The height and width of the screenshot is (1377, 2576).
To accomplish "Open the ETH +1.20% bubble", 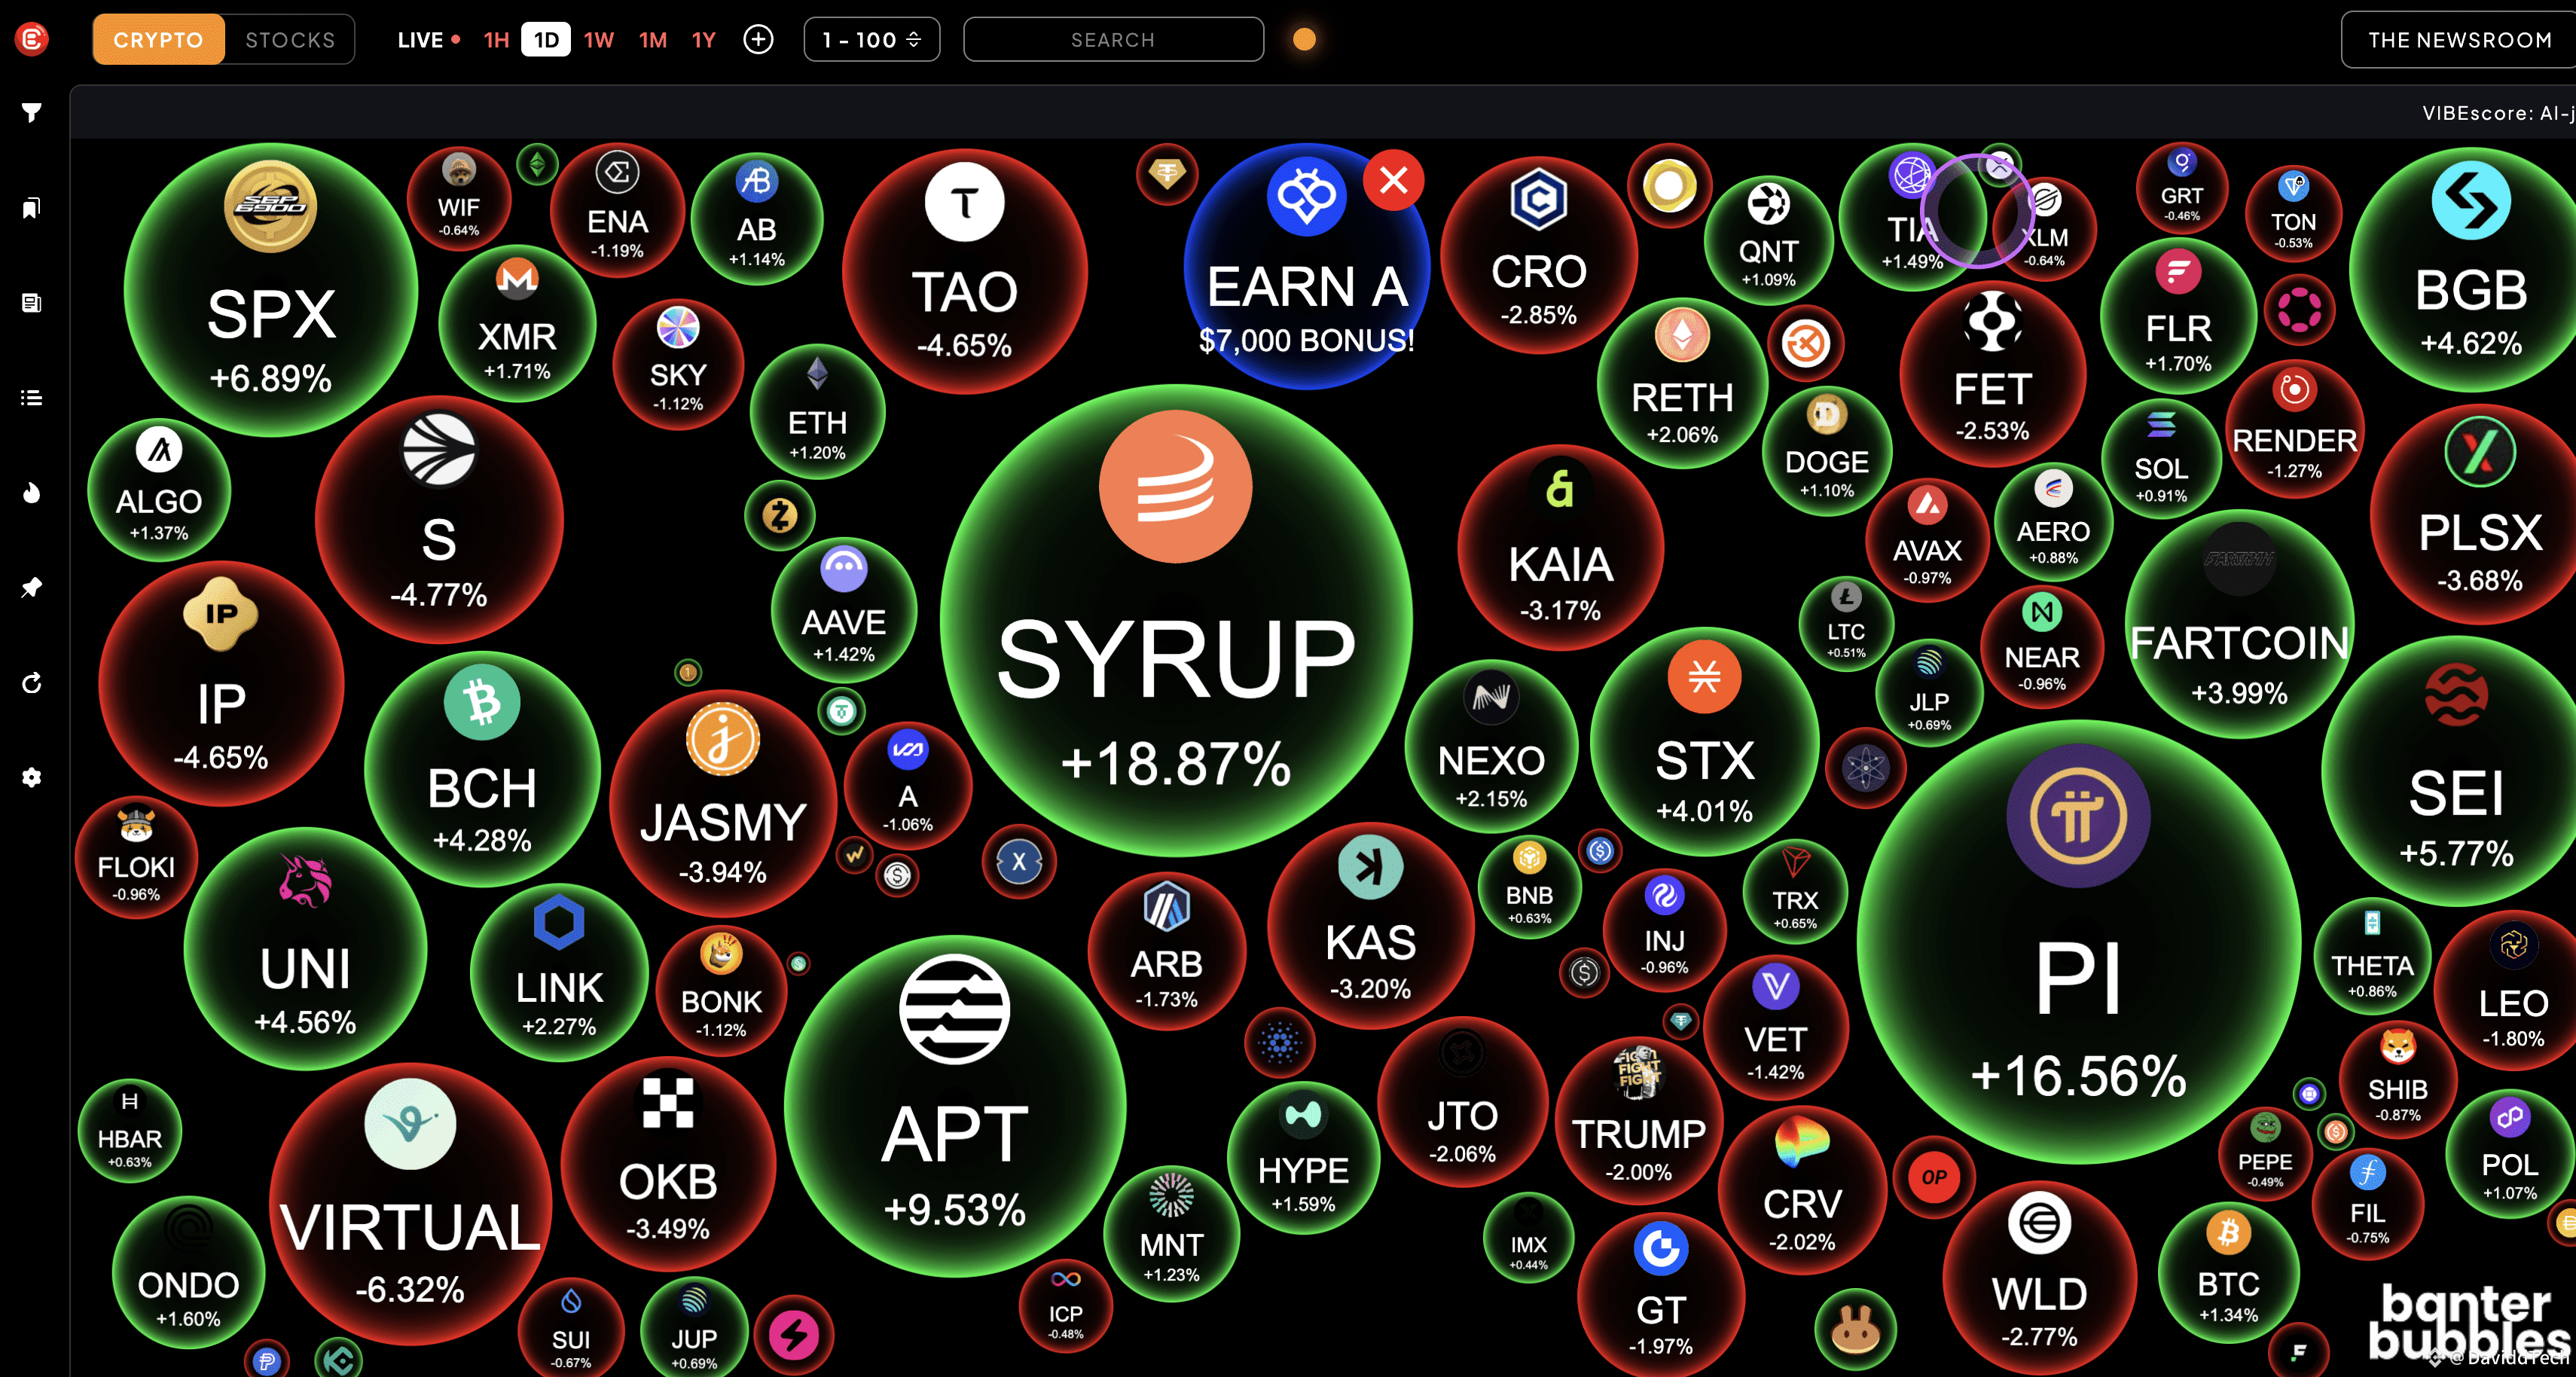I will 817,412.
